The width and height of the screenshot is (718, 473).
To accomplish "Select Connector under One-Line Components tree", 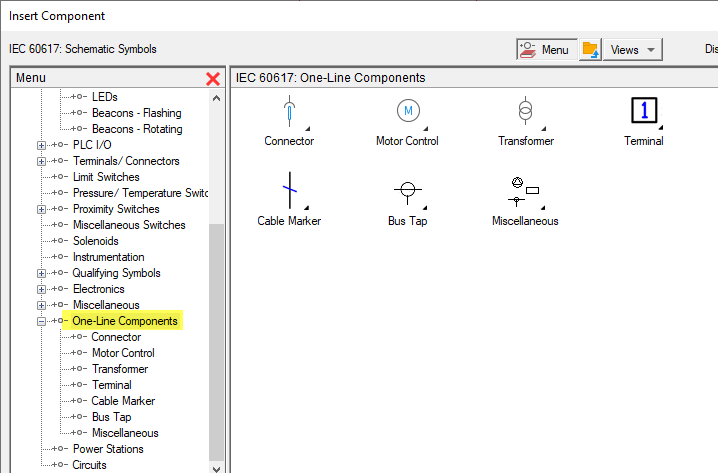I will coord(116,337).
